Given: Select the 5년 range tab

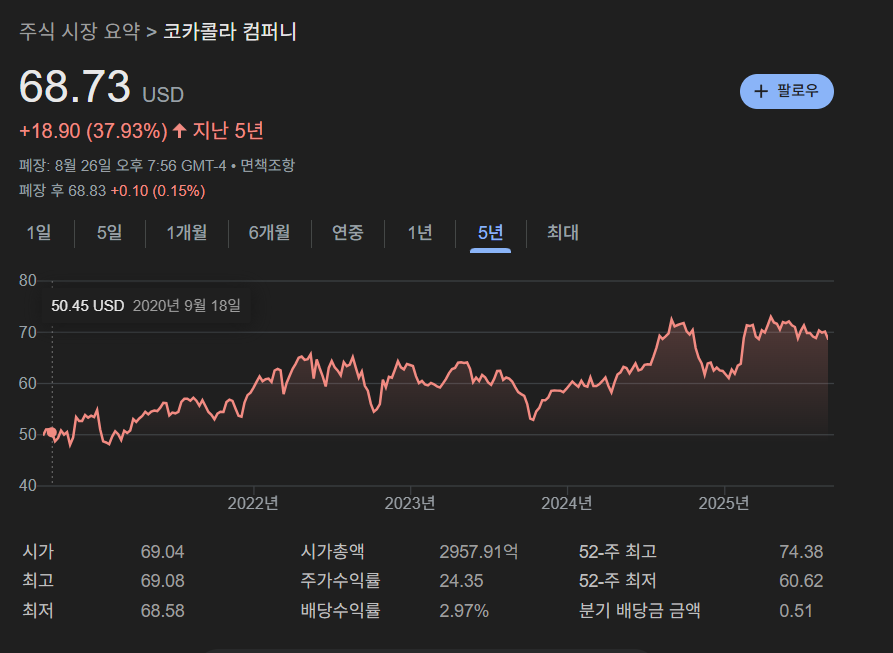Looking at the screenshot, I should 490,233.
